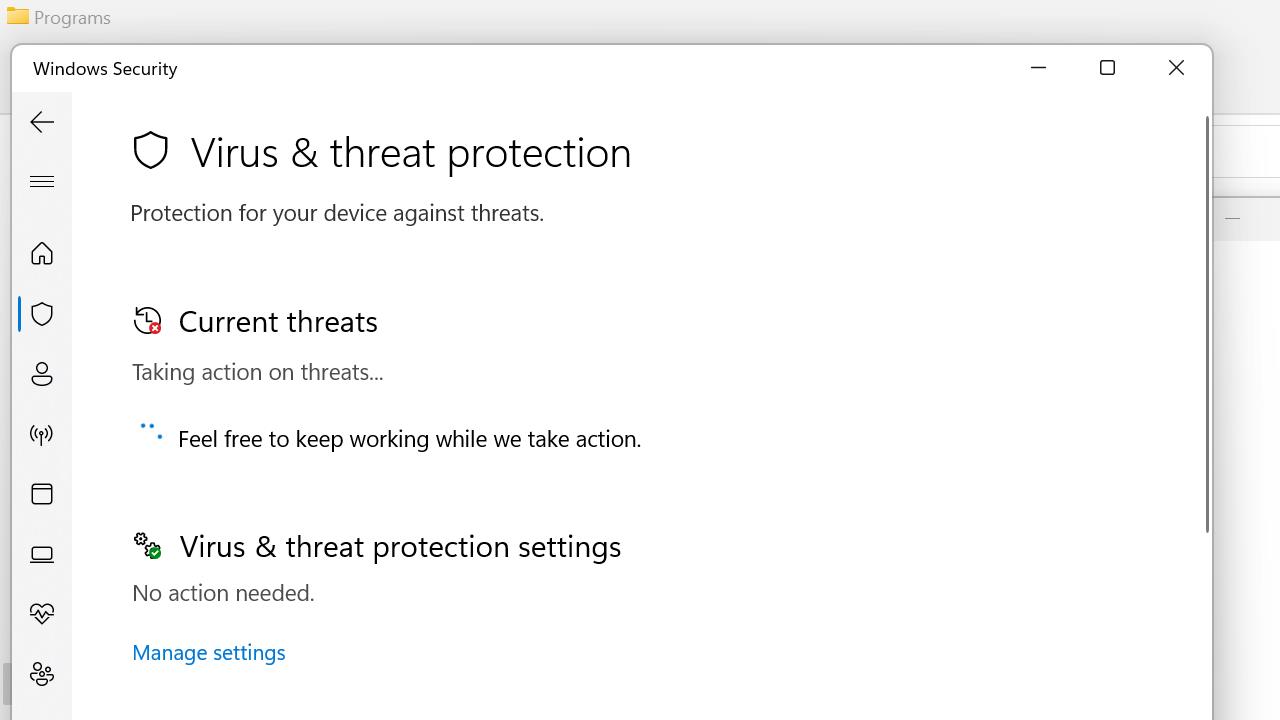Minimize the Windows Security window
The width and height of the screenshot is (1280, 720).
coord(1038,68)
